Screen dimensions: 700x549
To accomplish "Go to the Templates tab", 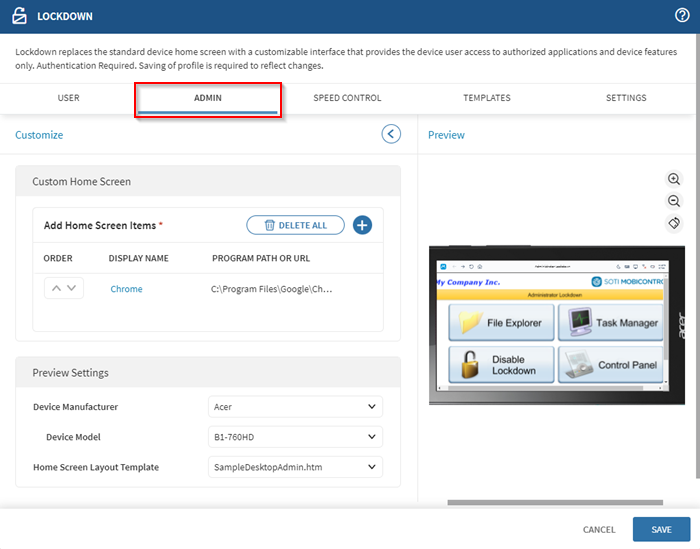I will (487, 98).
